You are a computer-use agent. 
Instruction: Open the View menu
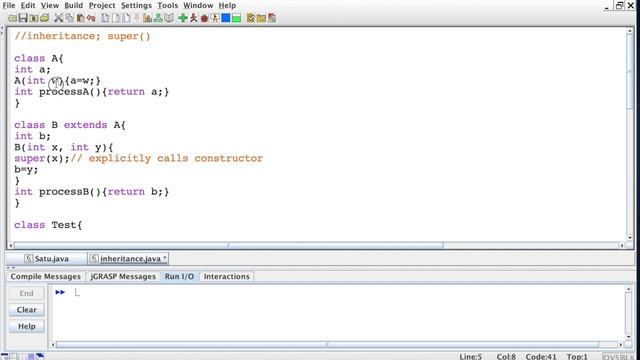[x=50, y=5]
